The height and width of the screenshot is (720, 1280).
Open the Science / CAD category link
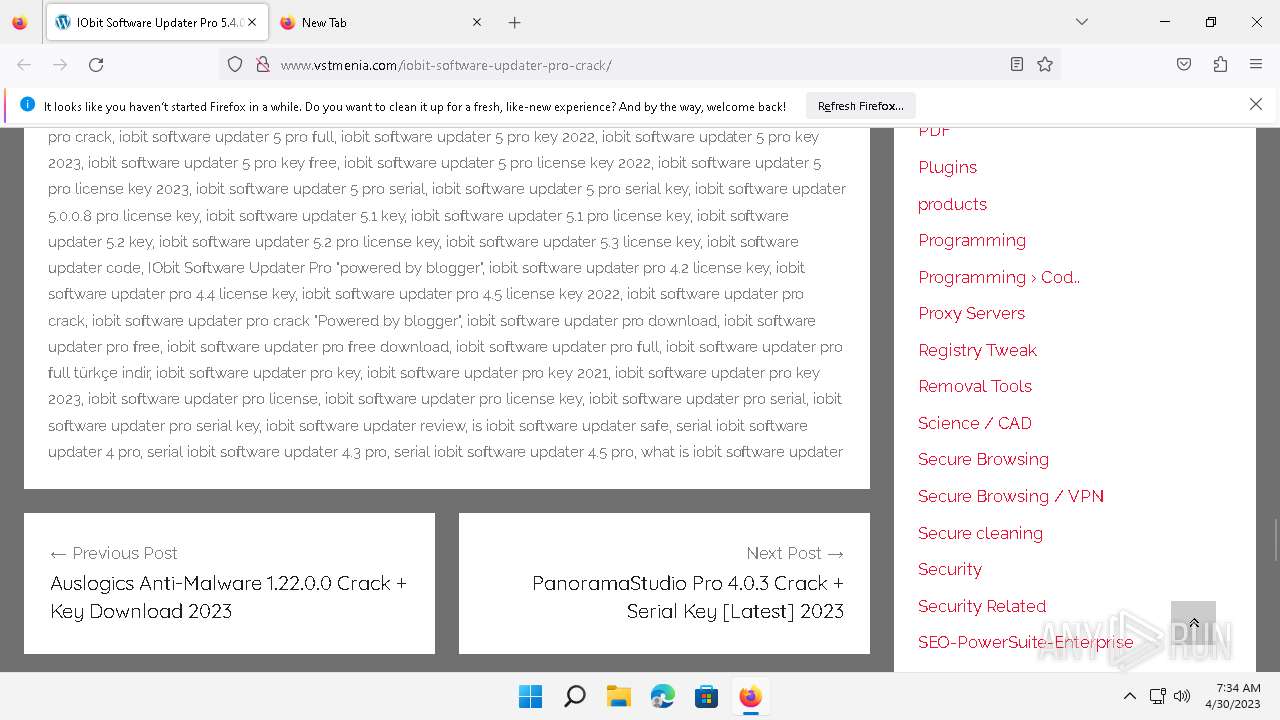(x=975, y=423)
